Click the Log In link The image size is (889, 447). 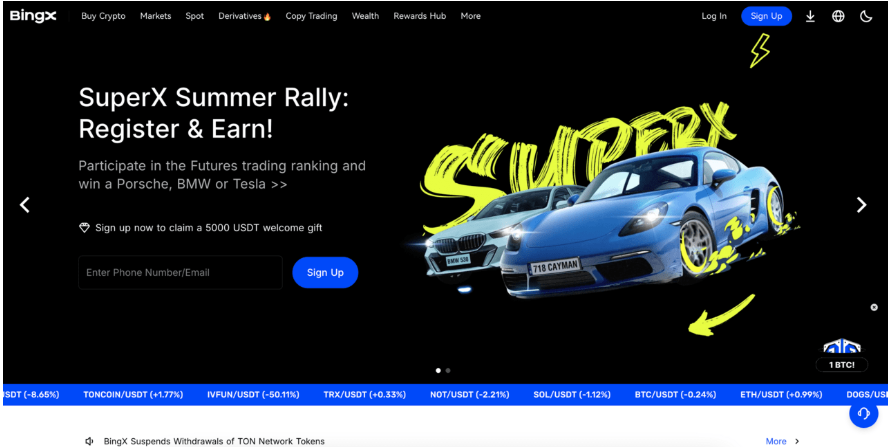[714, 16]
